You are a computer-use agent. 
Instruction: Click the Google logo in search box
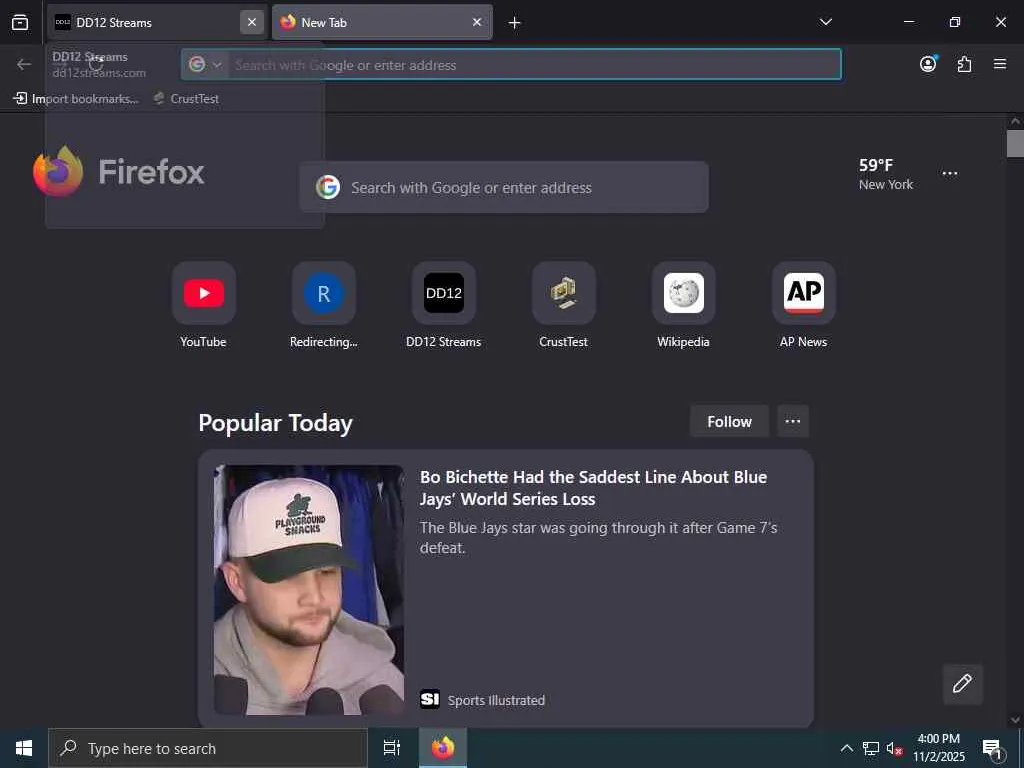[x=328, y=187]
